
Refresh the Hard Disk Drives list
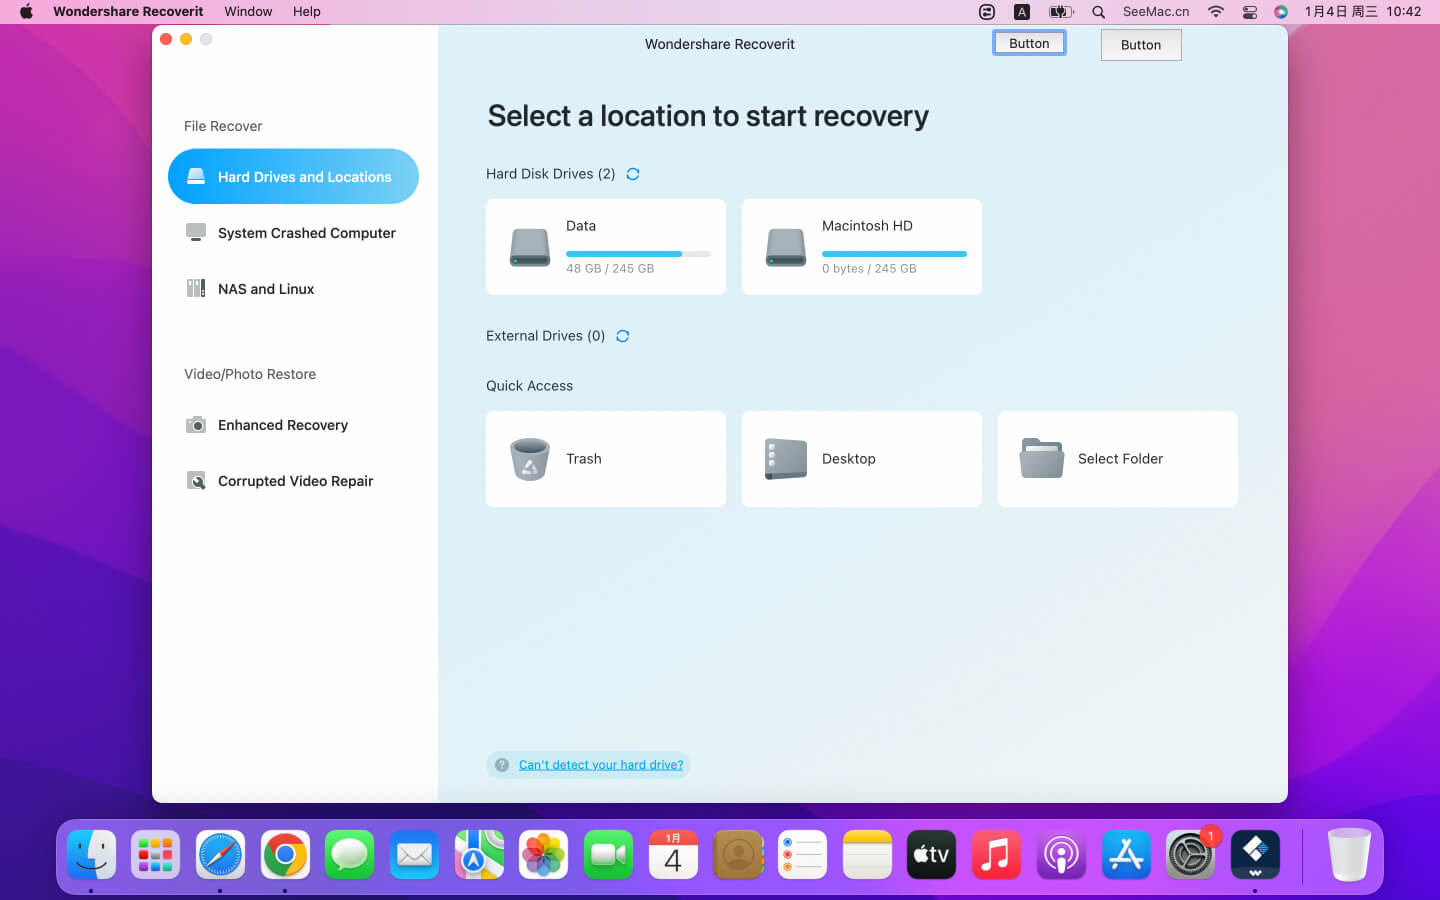(633, 174)
